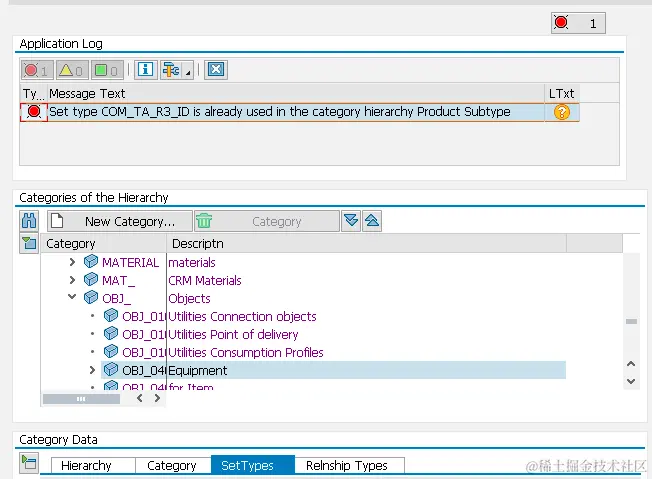Click the Objects description text
Screen dimensions: 652x479
(189, 299)
